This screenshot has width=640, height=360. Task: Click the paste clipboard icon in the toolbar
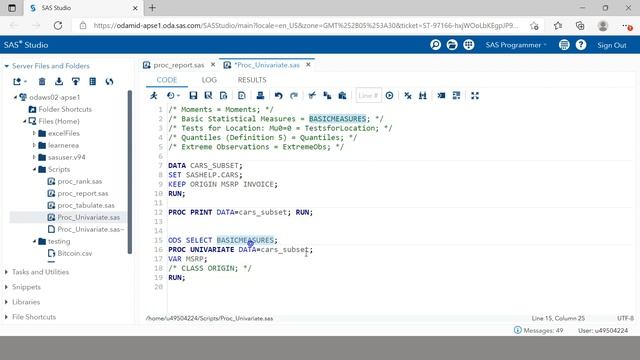click(x=342, y=96)
